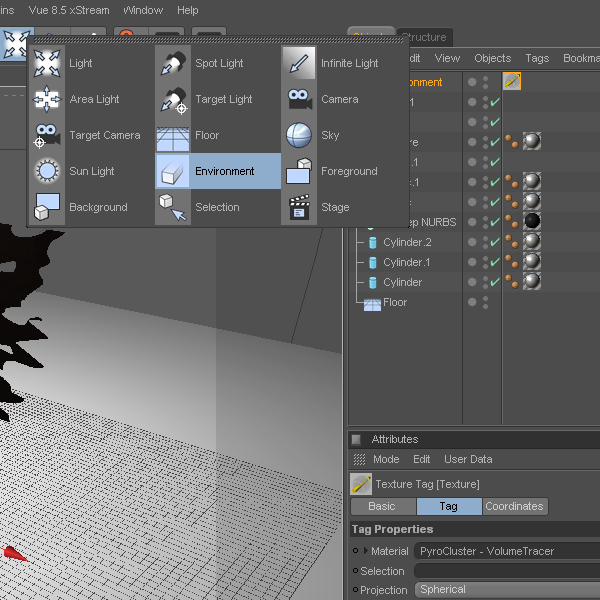Open the View menu in Object Manager

[x=447, y=58]
